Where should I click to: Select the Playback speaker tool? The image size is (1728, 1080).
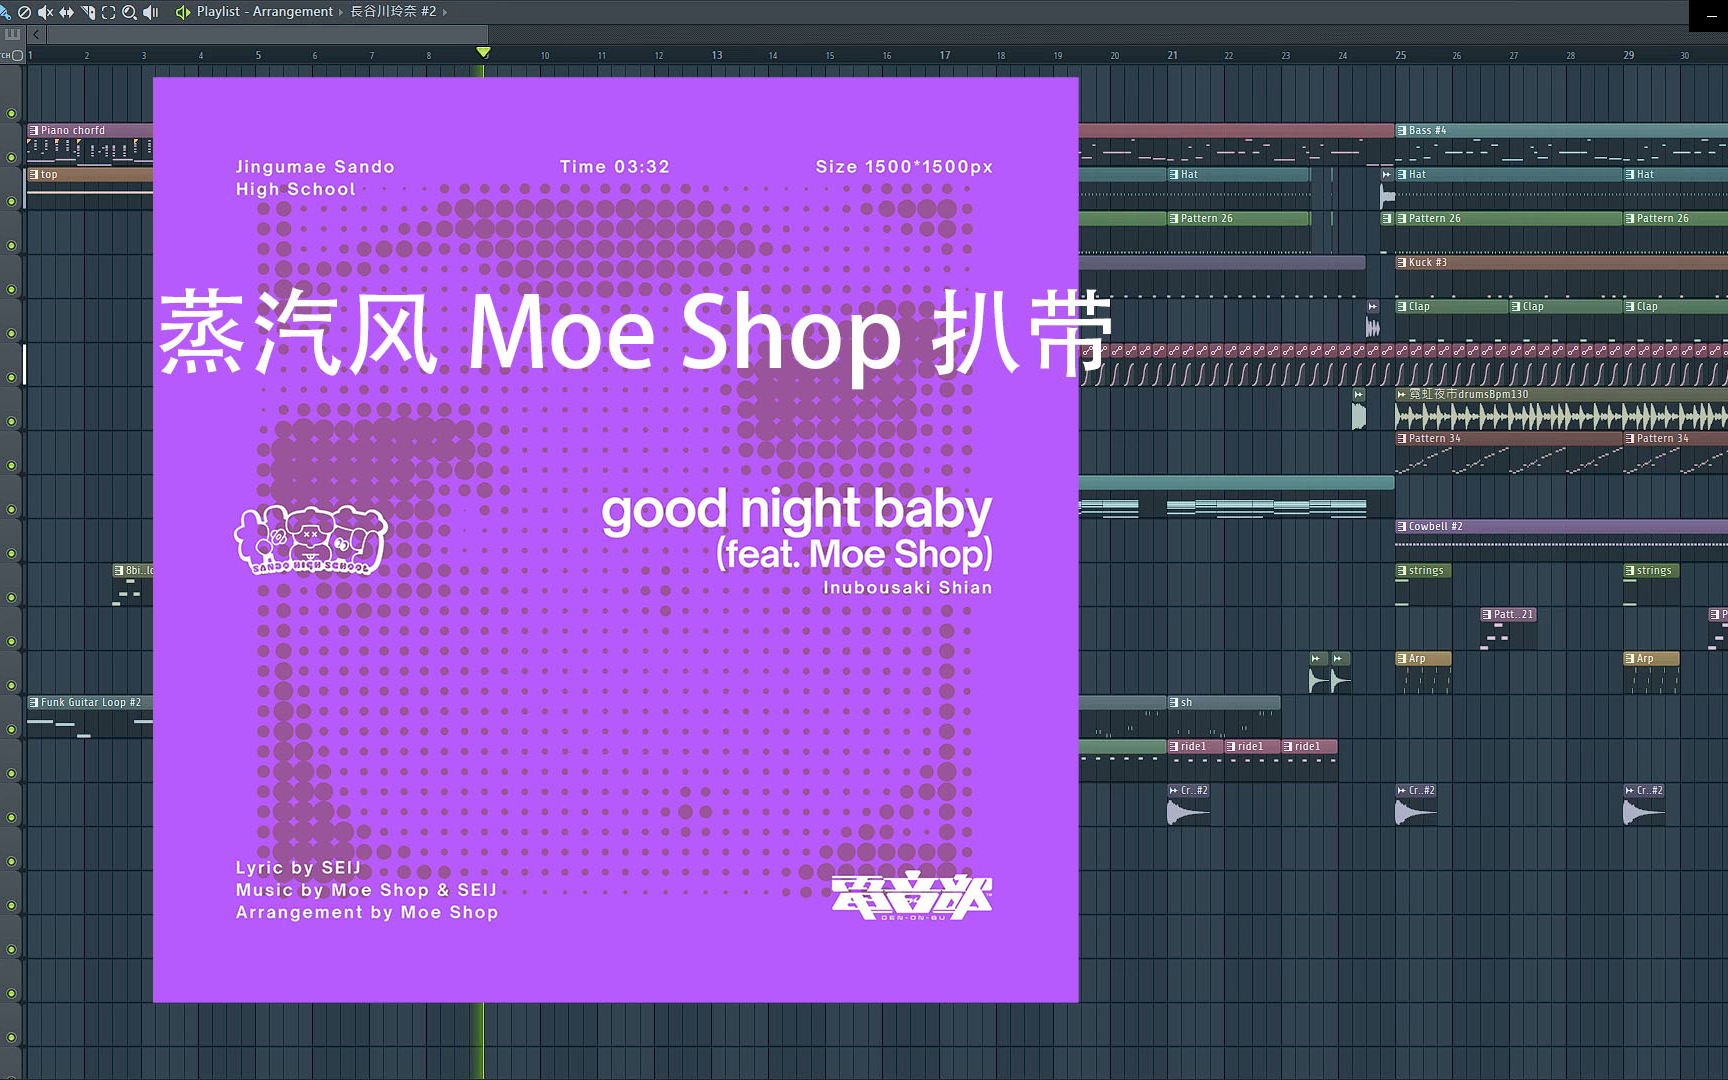click(x=150, y=12)
